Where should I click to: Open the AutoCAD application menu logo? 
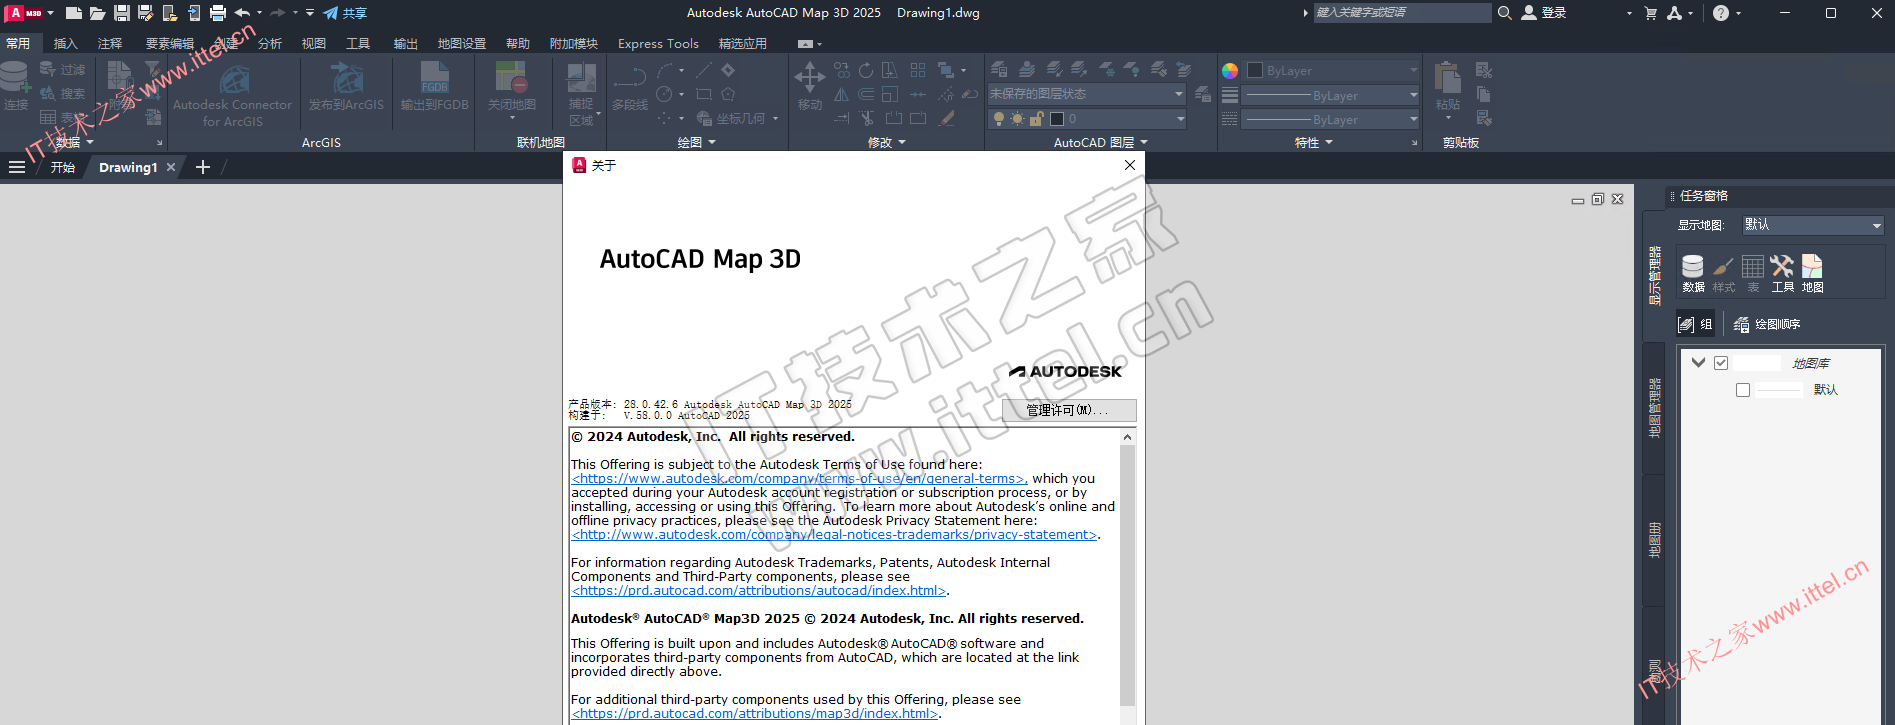[x=25, y=13]
